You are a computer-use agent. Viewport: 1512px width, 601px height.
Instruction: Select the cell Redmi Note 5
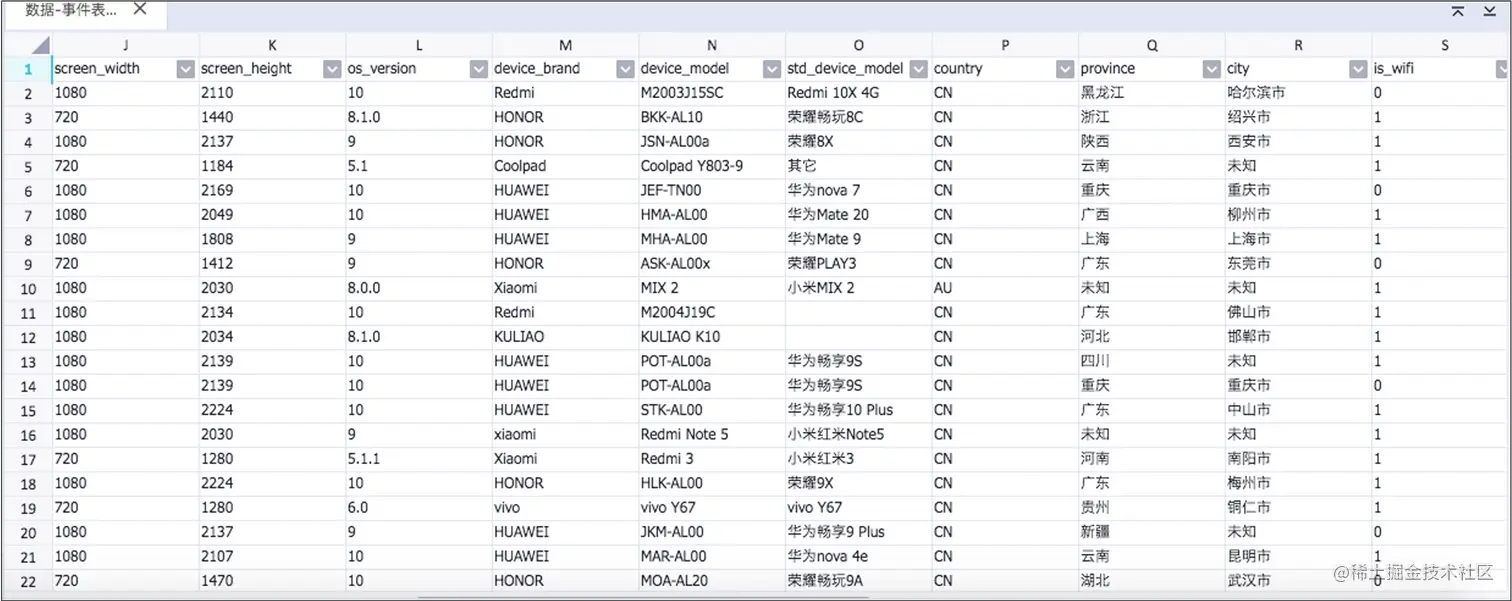point(712,434)
